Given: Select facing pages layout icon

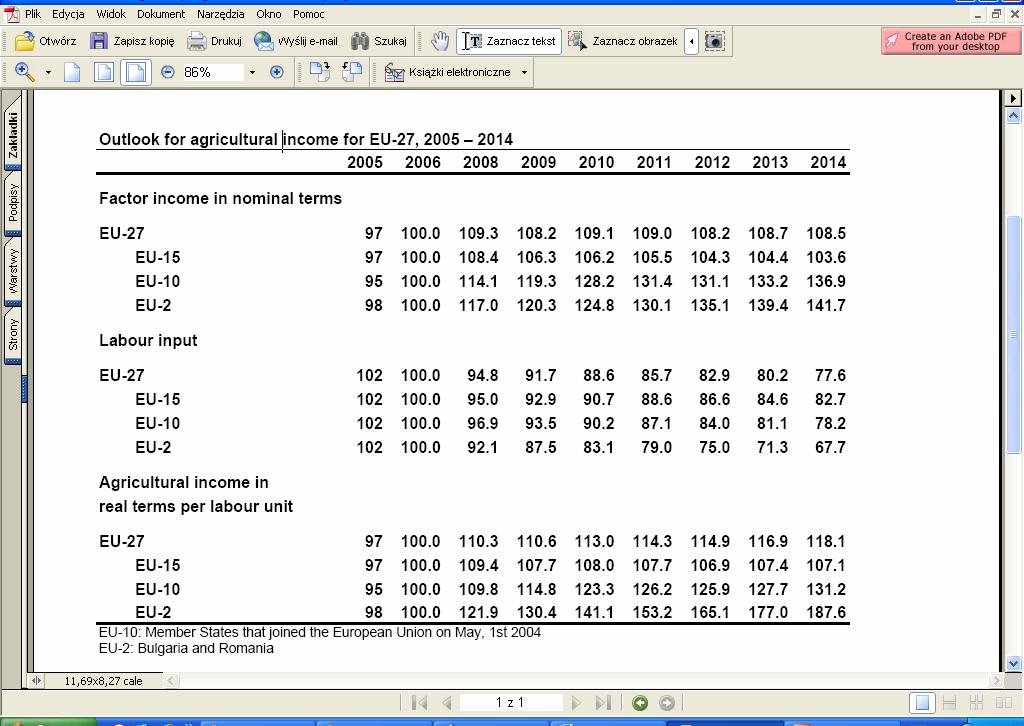Looking at the screenshot, I should click(1003, 702).
